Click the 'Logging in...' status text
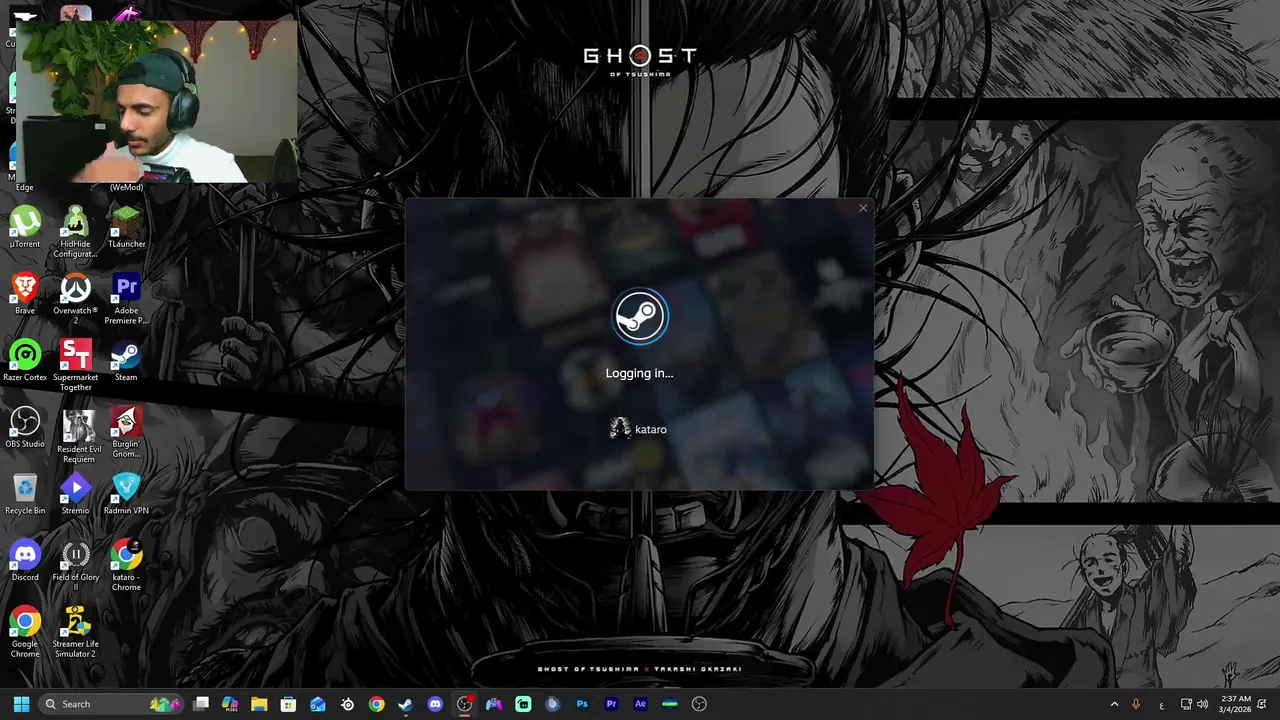 640,373
